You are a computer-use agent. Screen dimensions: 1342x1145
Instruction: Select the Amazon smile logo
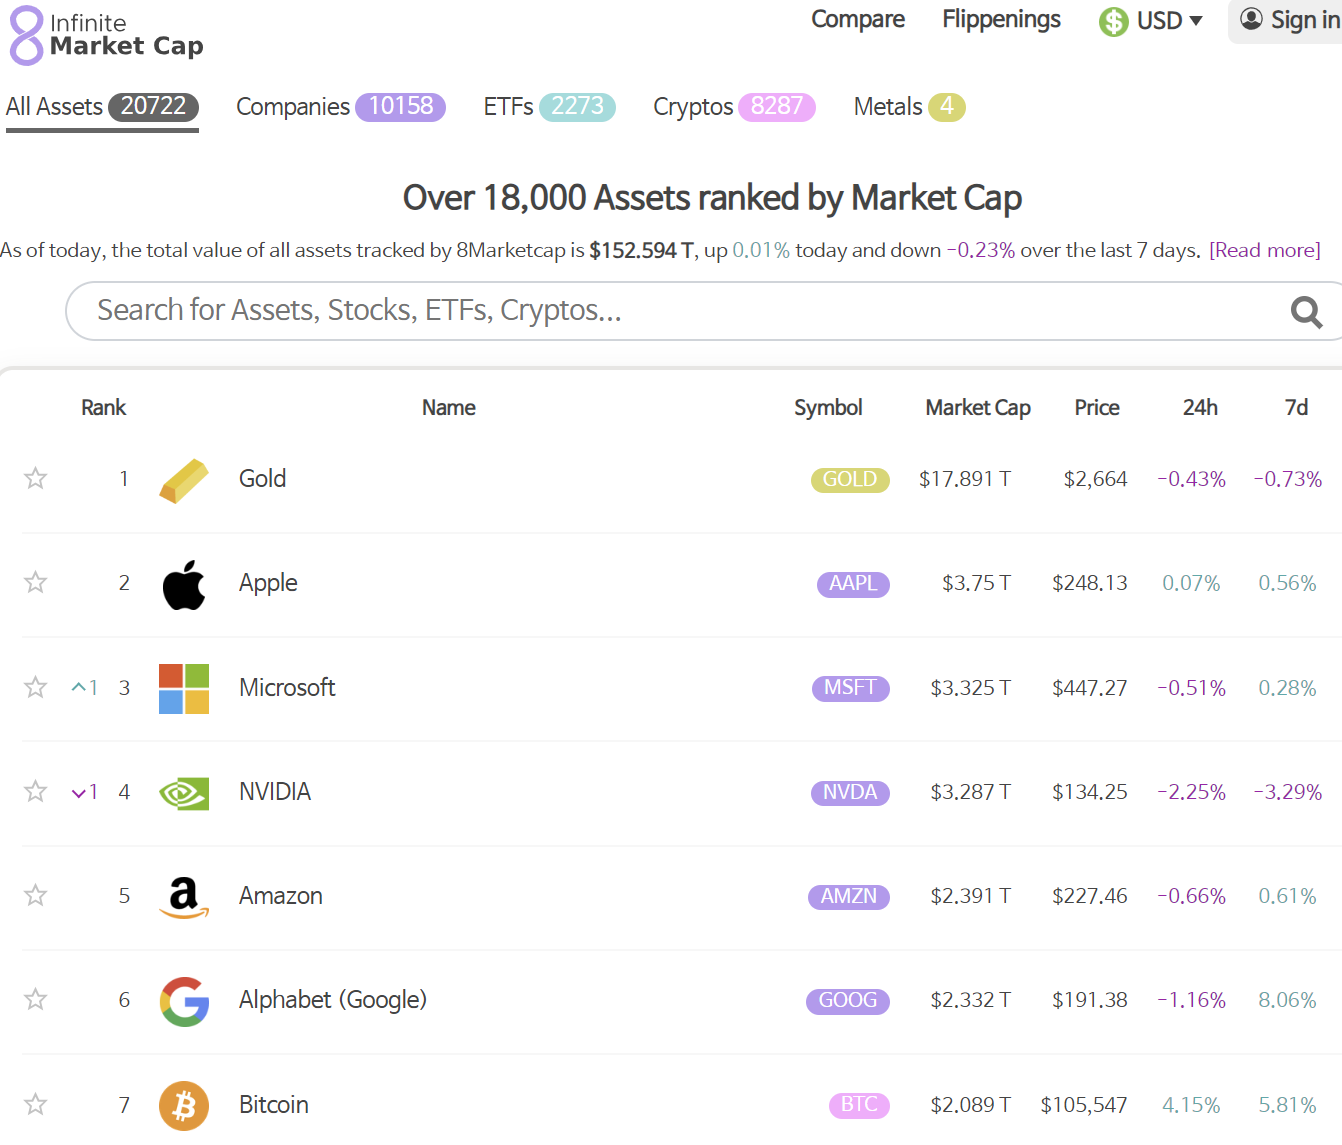tap(184, 897)
